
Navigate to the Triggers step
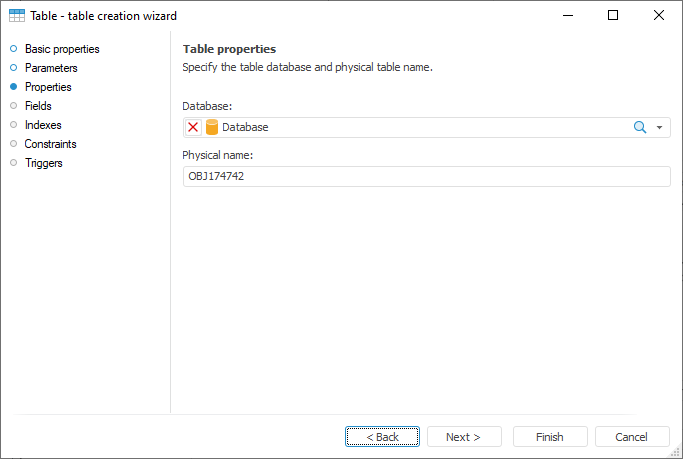pyautogui.click(x=43, y=163)
